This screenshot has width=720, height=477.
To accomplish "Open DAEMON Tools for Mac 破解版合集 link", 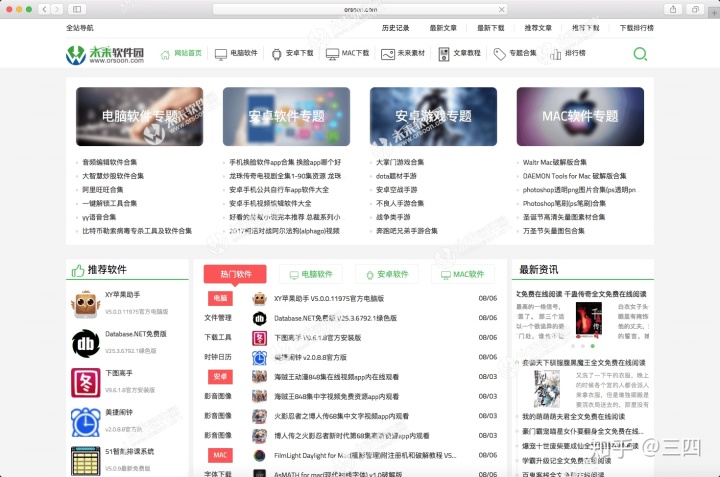I will (574, 176).
